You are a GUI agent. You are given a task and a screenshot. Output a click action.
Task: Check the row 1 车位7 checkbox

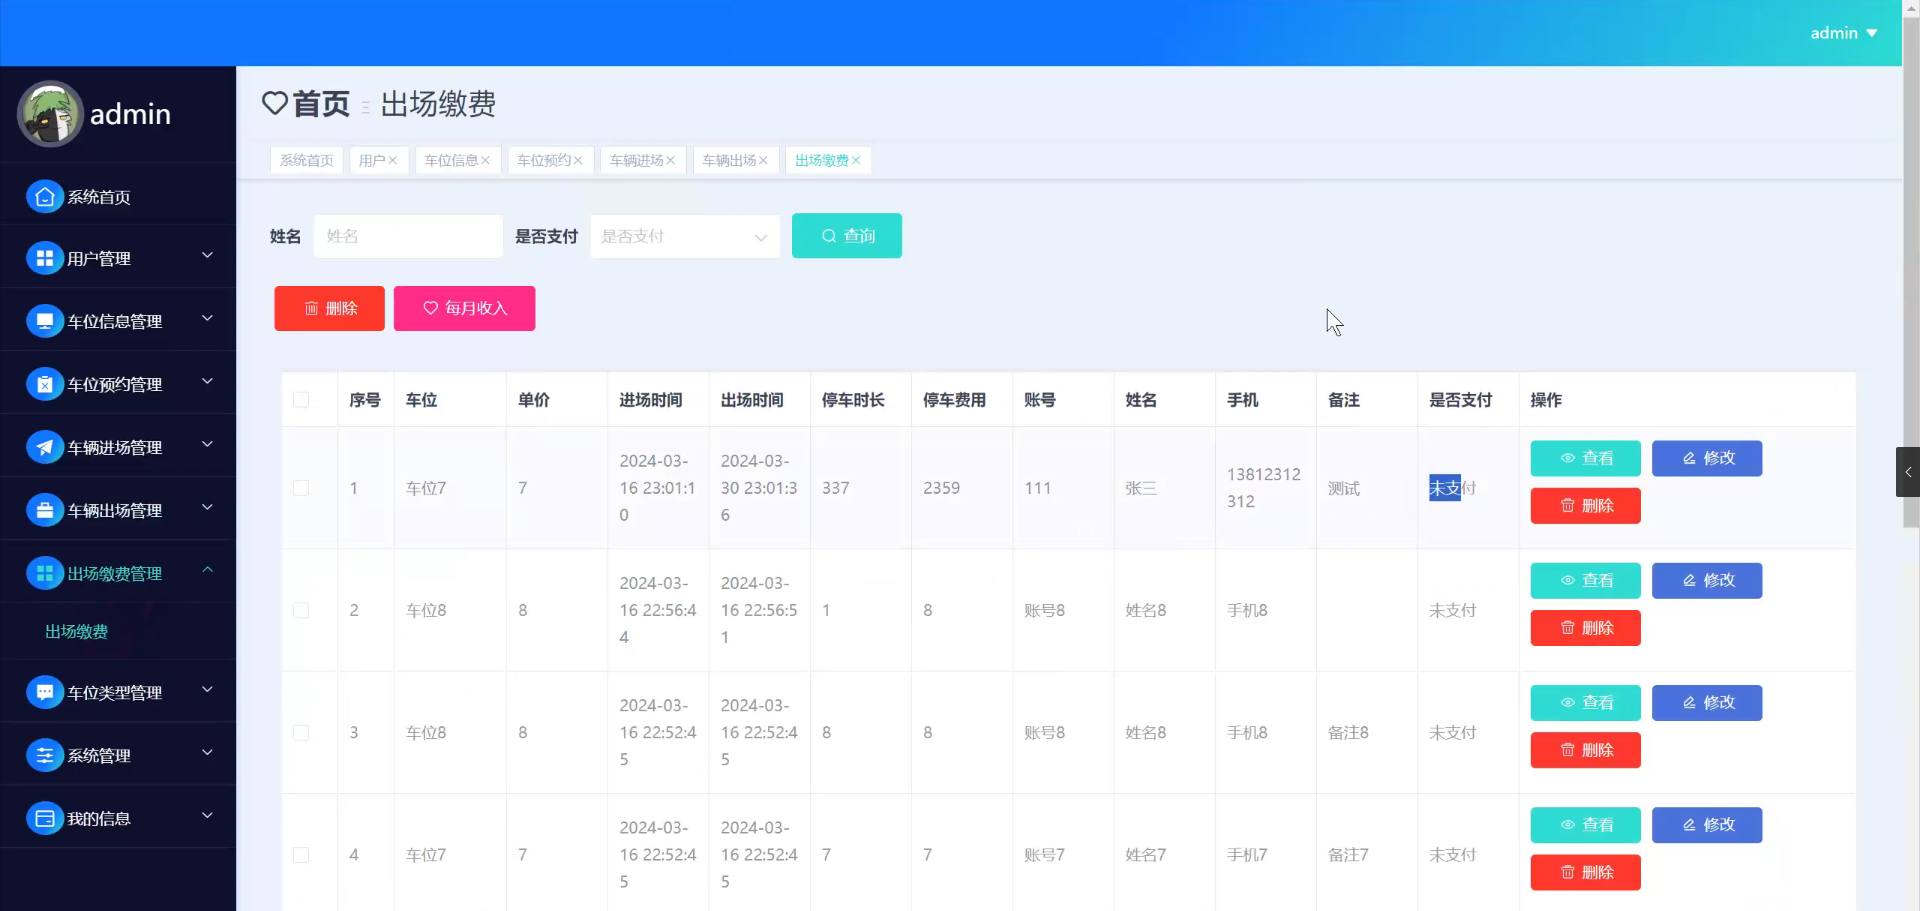[301, 488]
